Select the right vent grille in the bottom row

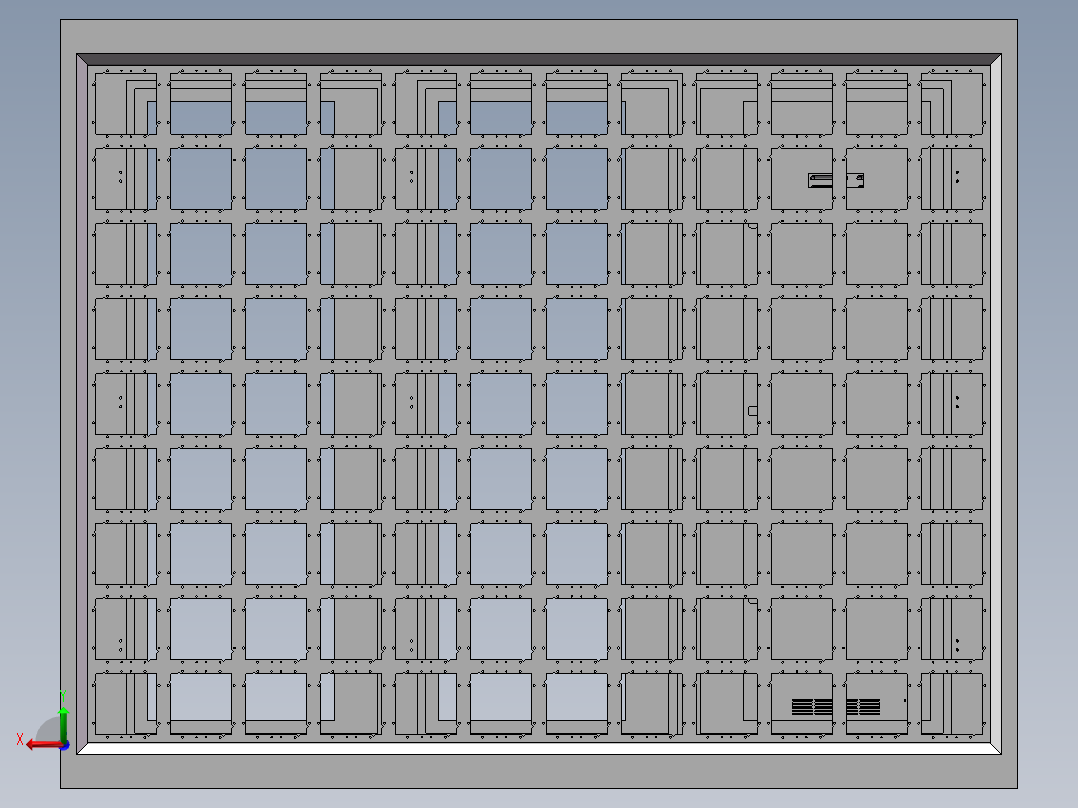(864, 706)
